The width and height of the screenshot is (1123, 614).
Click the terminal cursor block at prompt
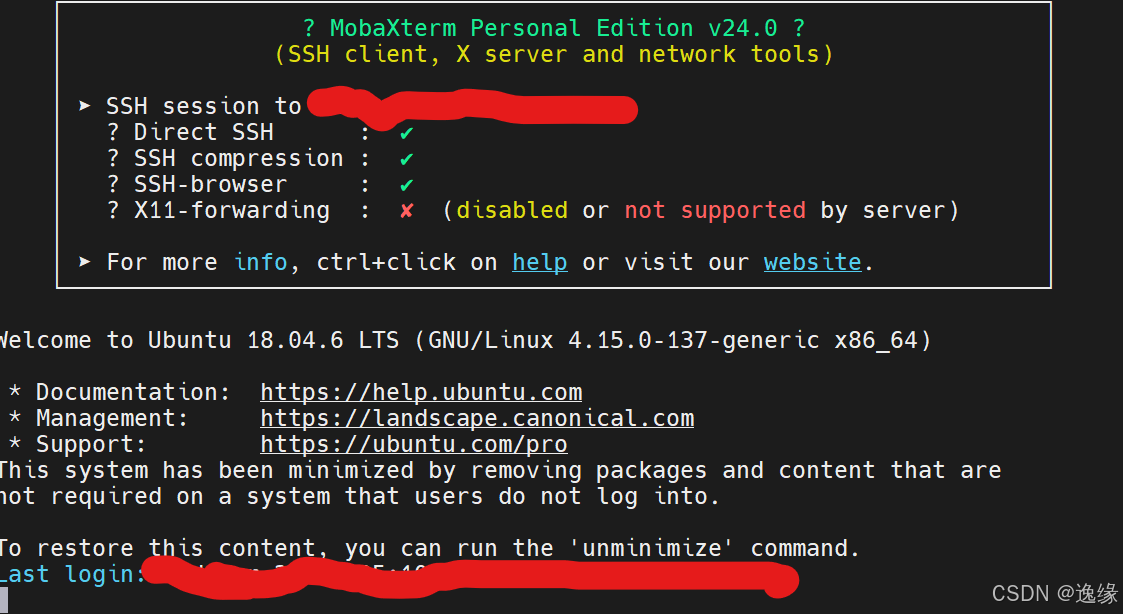point(4,600)
